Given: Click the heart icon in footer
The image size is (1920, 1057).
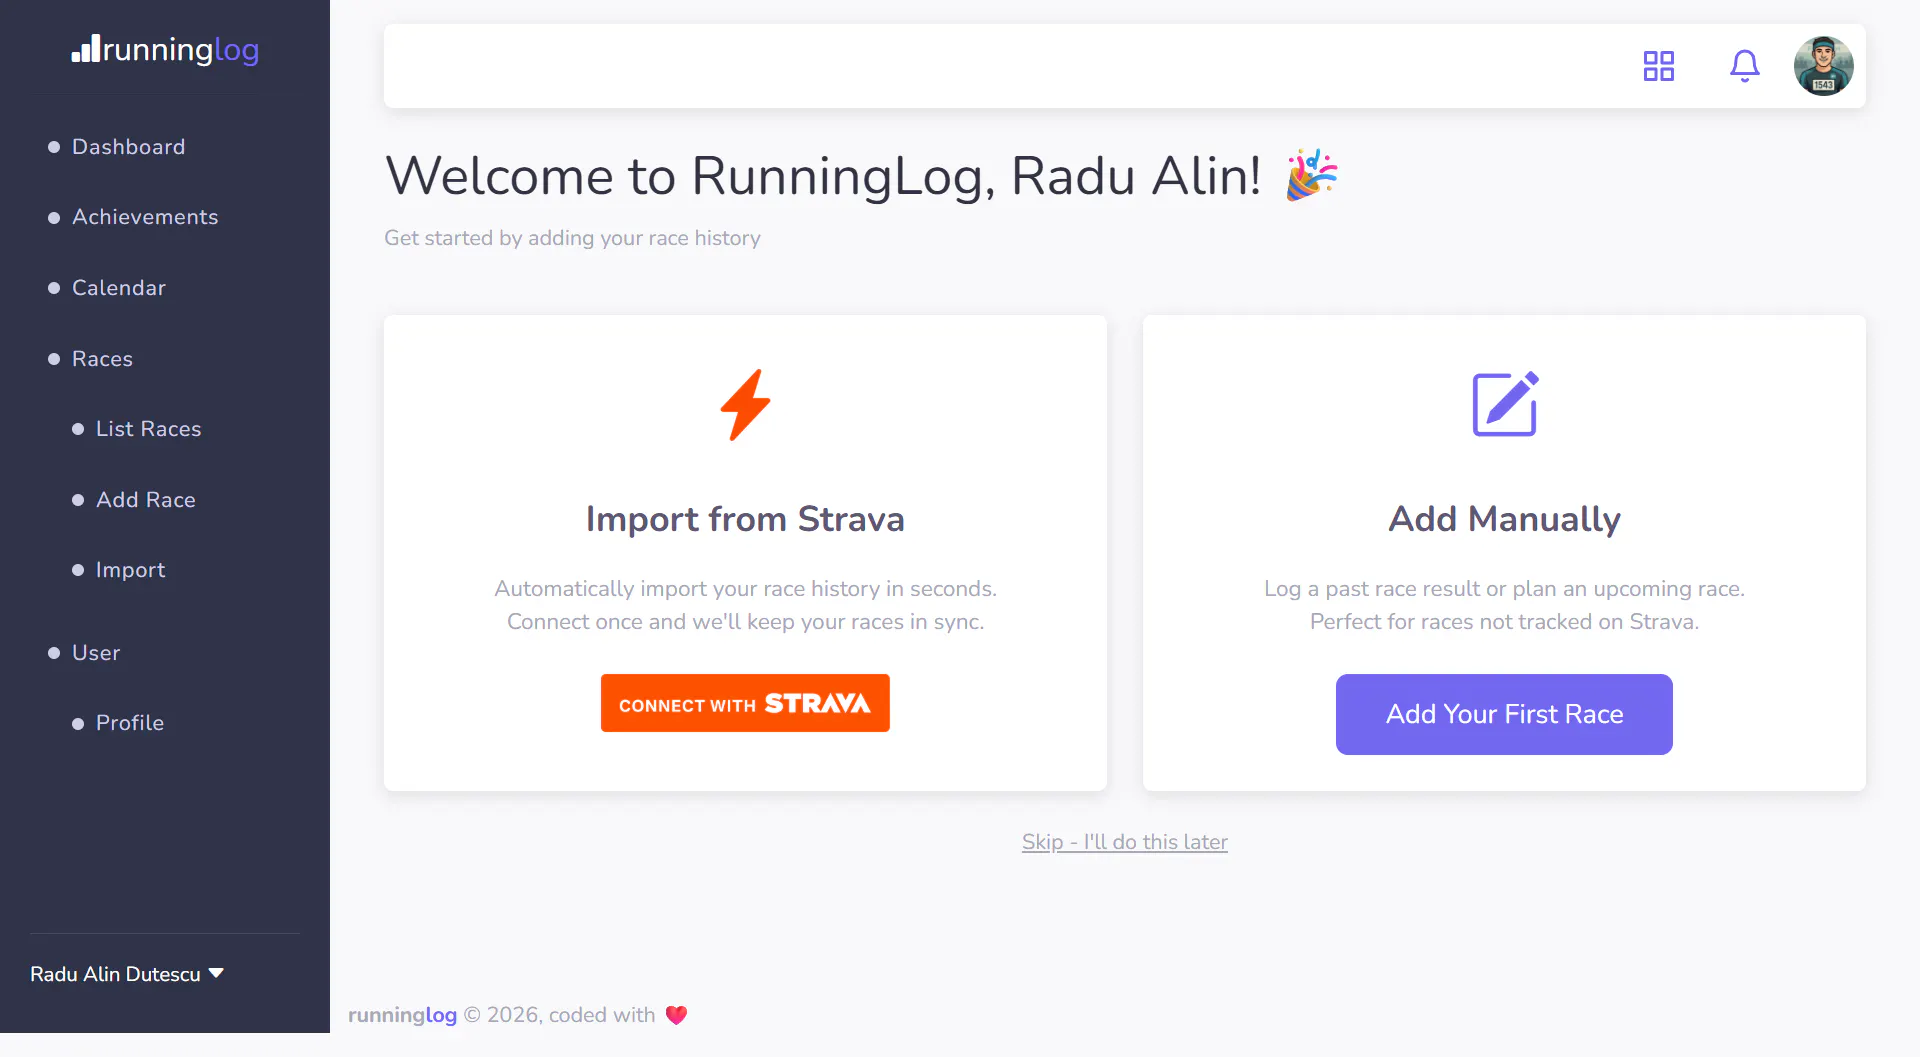Looking at the screenshot, I should (x=676, y=1015).
